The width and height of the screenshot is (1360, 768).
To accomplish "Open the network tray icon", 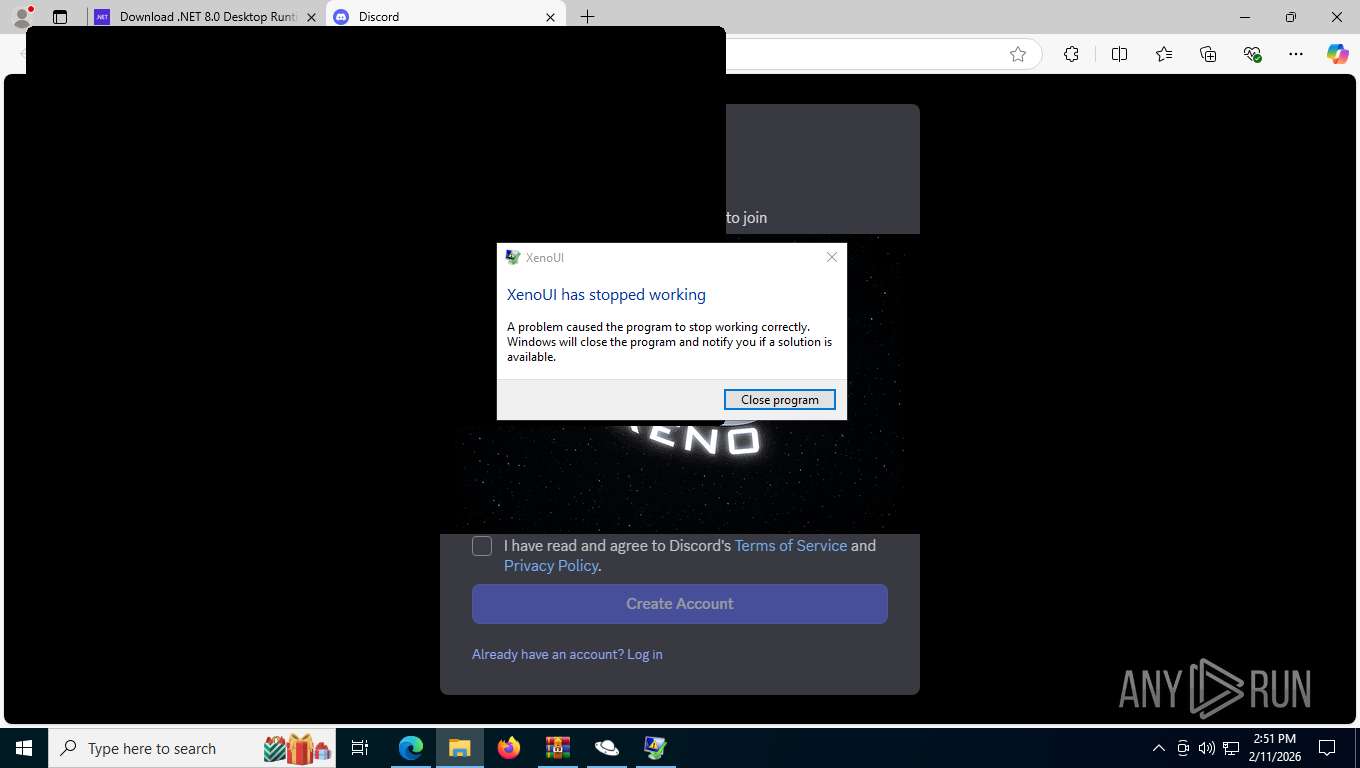I will (1231, 748).
